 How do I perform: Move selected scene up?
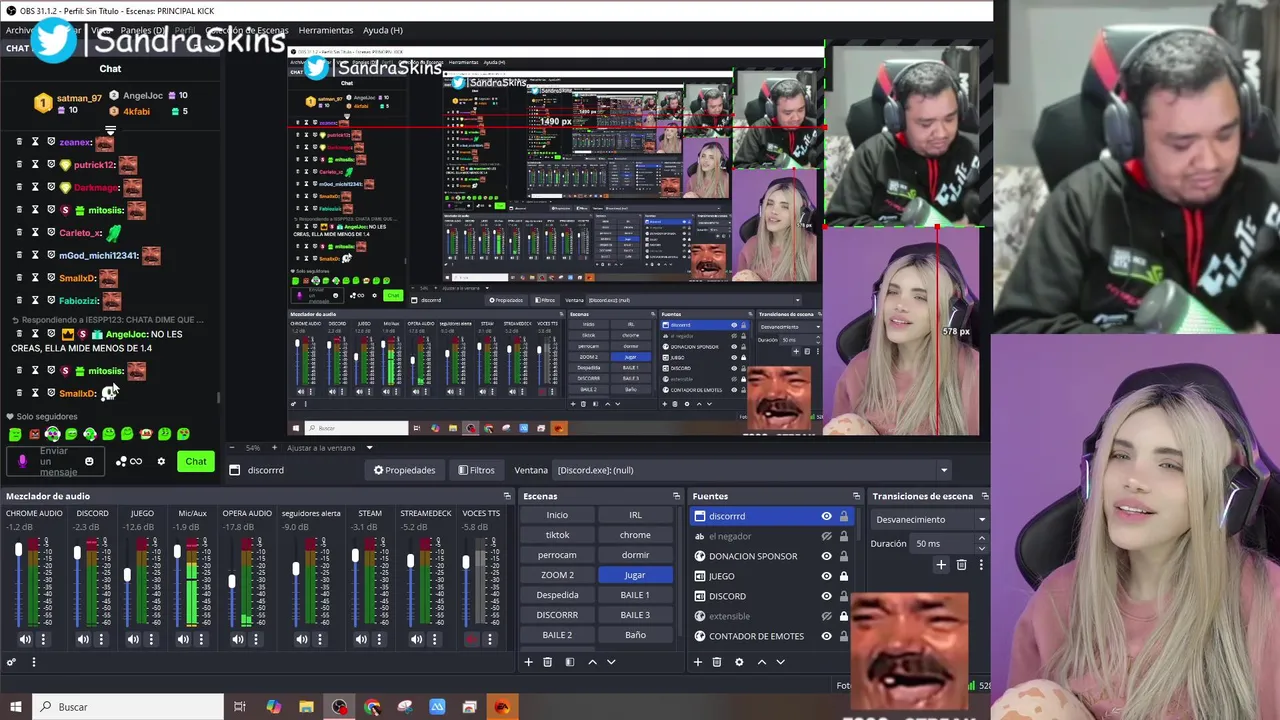click(592, 662)
